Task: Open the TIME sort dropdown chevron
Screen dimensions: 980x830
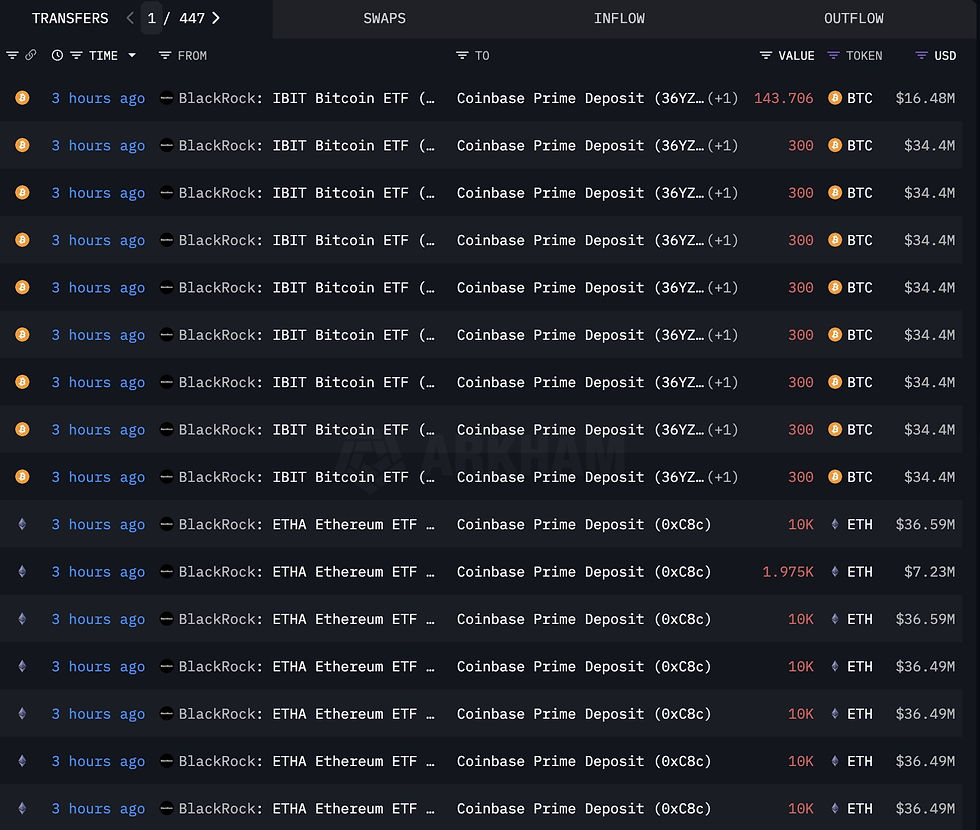Action: [132, 56]
